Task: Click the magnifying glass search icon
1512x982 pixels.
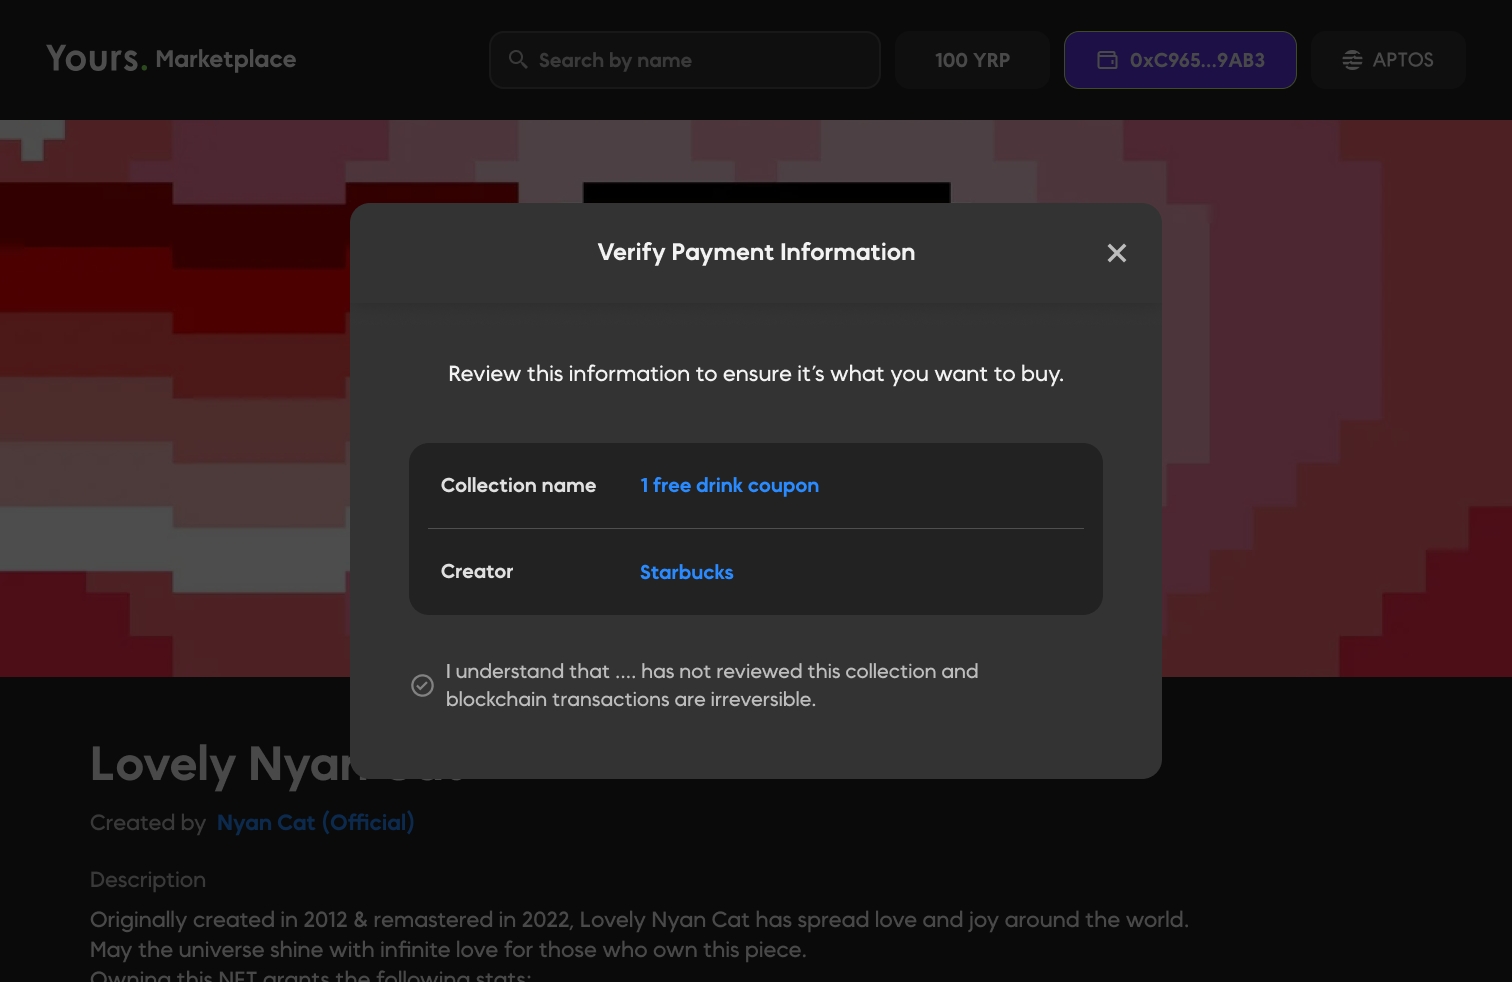Action: [x=518, y=60]
